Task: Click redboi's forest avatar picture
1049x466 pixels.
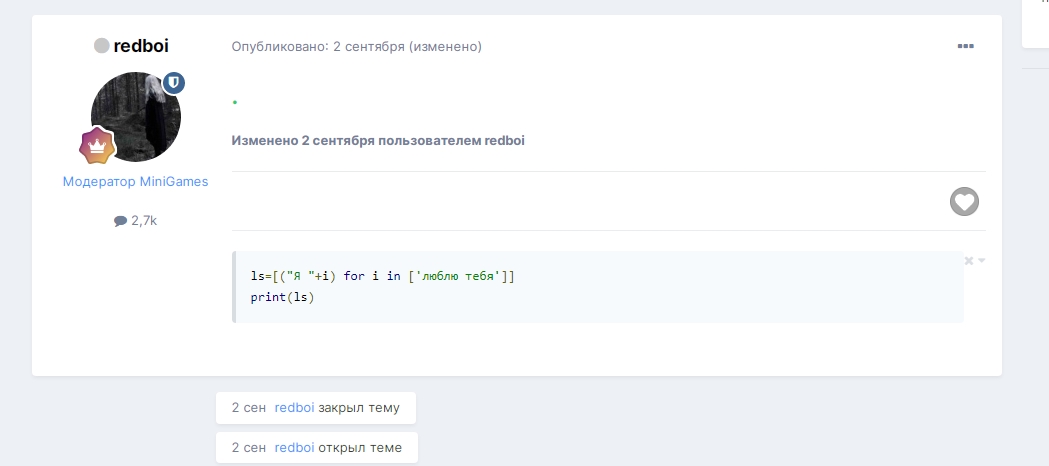Action: [x=135, y=116]
